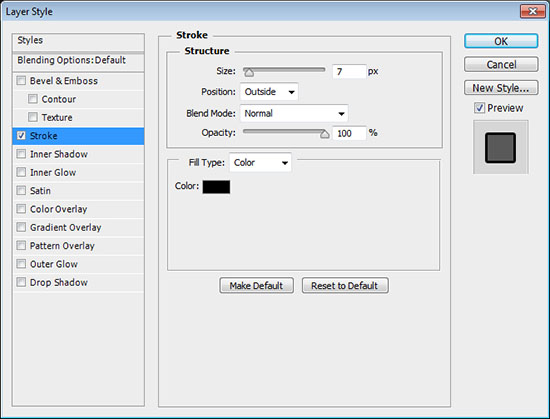Open the Texture settings label
Screen dimensions: 550x419
57,117
